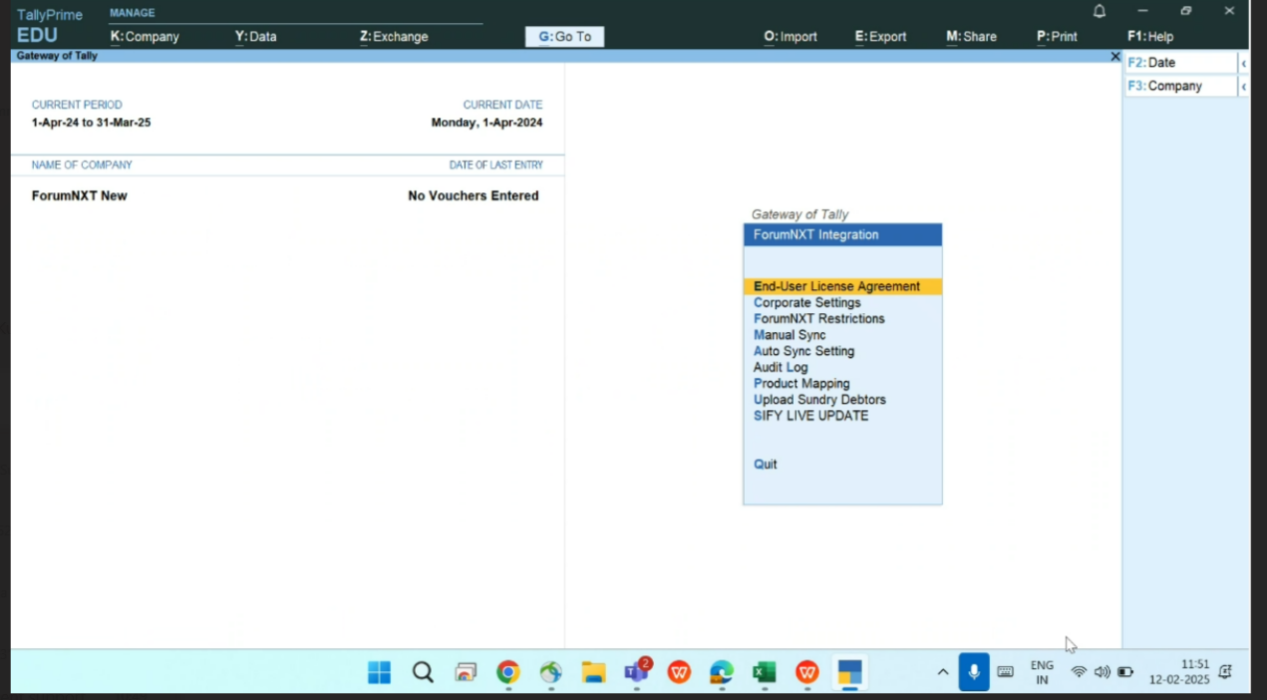
Task: Click the microphone icon in system tray
Action: click(974, 672)
